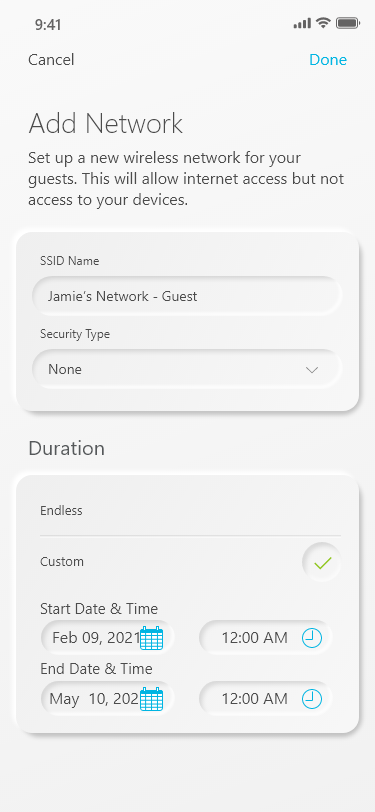Screen dimensions: 375x812
Task: Expand the Security Type dropdown chevron
Action: 312,370
